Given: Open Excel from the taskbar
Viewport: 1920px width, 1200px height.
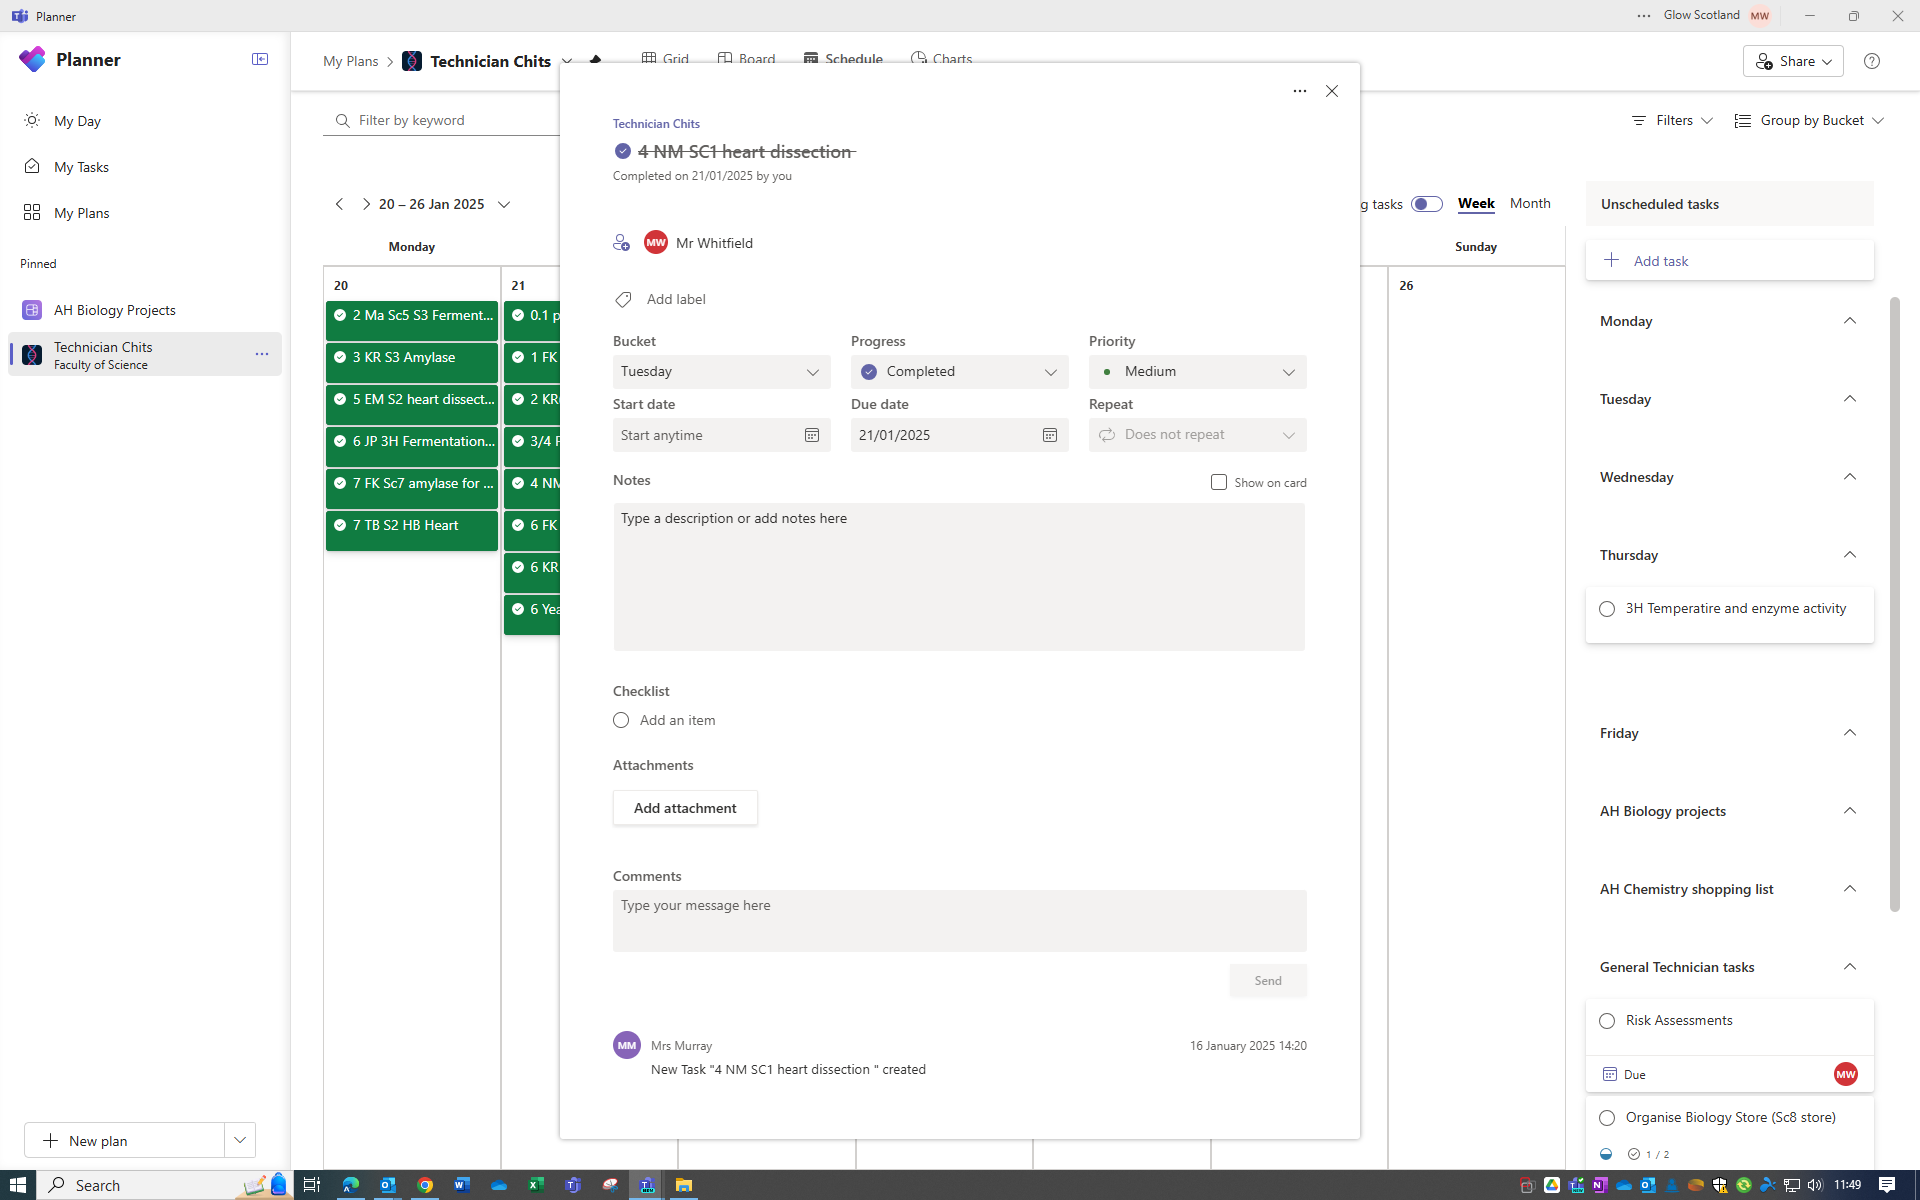Looking at the screenshot, I should (x=536, y=1185).
